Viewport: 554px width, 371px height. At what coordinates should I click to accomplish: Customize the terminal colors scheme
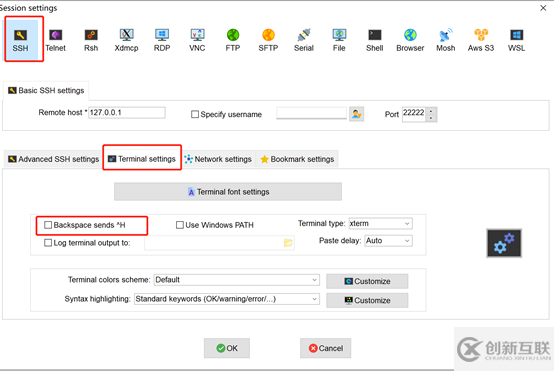coord(367,281)
